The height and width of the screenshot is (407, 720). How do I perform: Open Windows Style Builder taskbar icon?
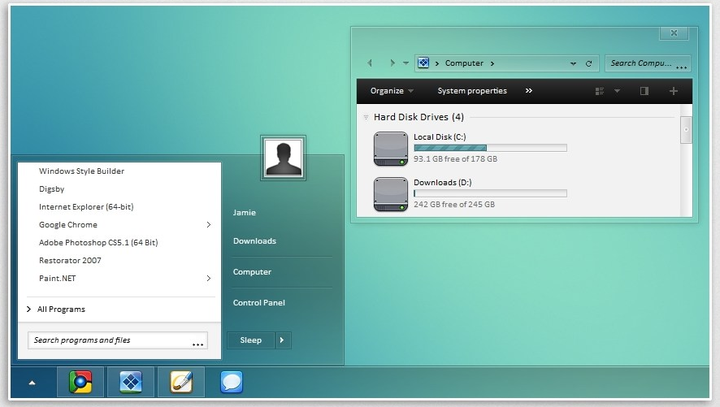[131, 382]
